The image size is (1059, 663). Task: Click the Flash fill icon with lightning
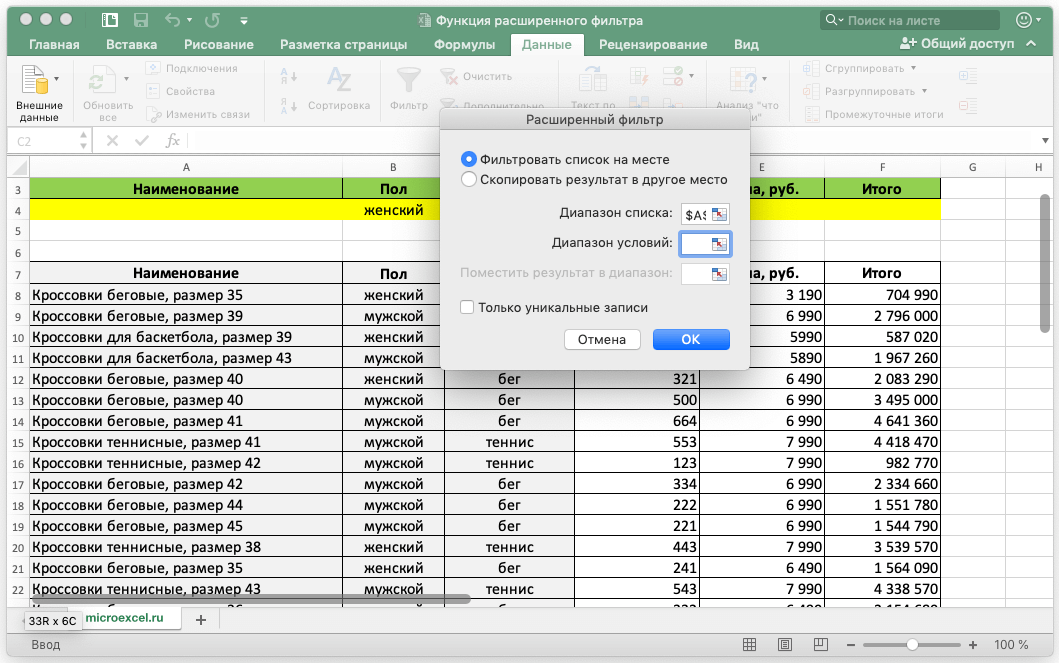point(638,76)
